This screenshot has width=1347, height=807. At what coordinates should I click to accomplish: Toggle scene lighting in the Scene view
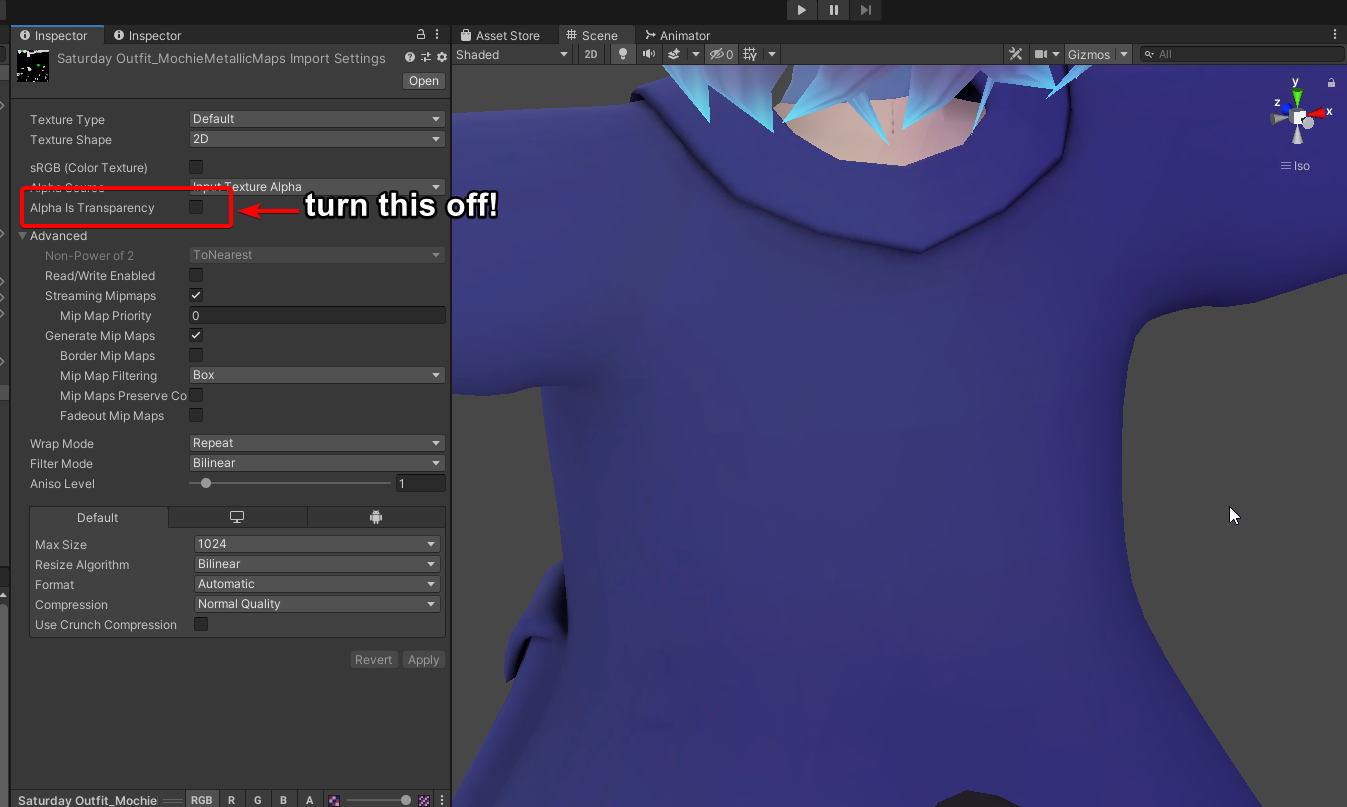pyautogui.click(x=622, y=54)
